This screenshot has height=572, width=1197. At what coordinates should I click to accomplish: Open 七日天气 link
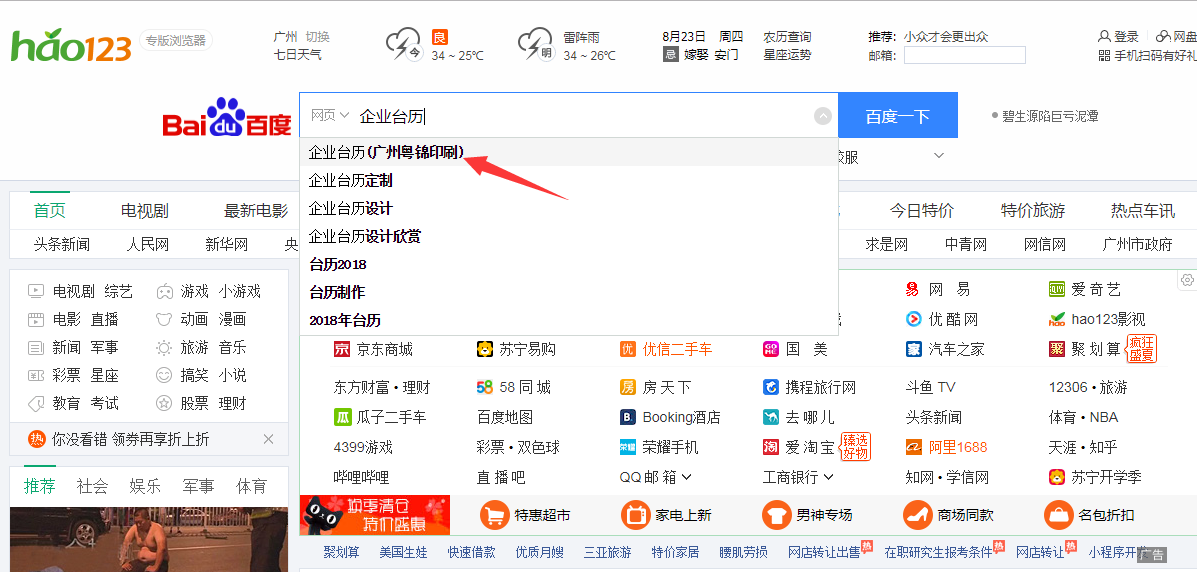click(x=298, y=55)
